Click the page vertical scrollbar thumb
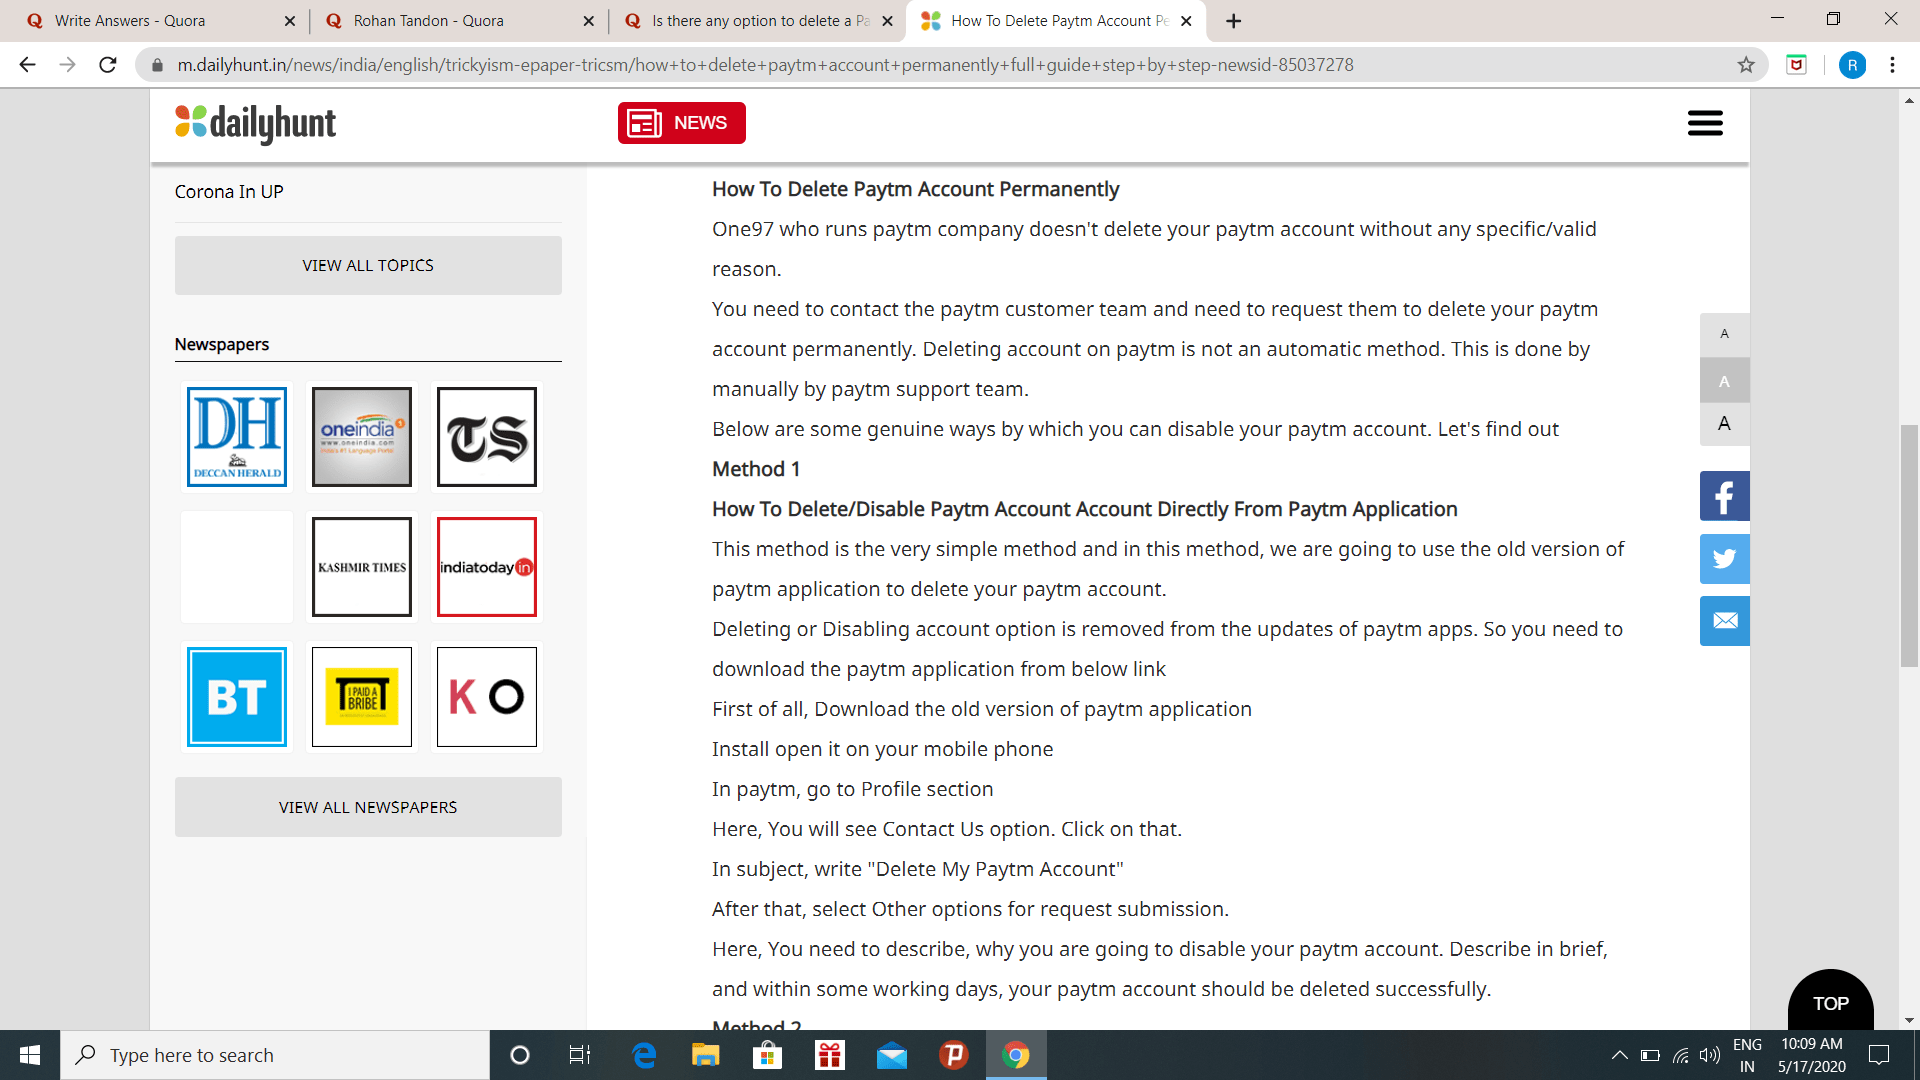The height and width of the screenshot is (1080, 1920). 1909,545
